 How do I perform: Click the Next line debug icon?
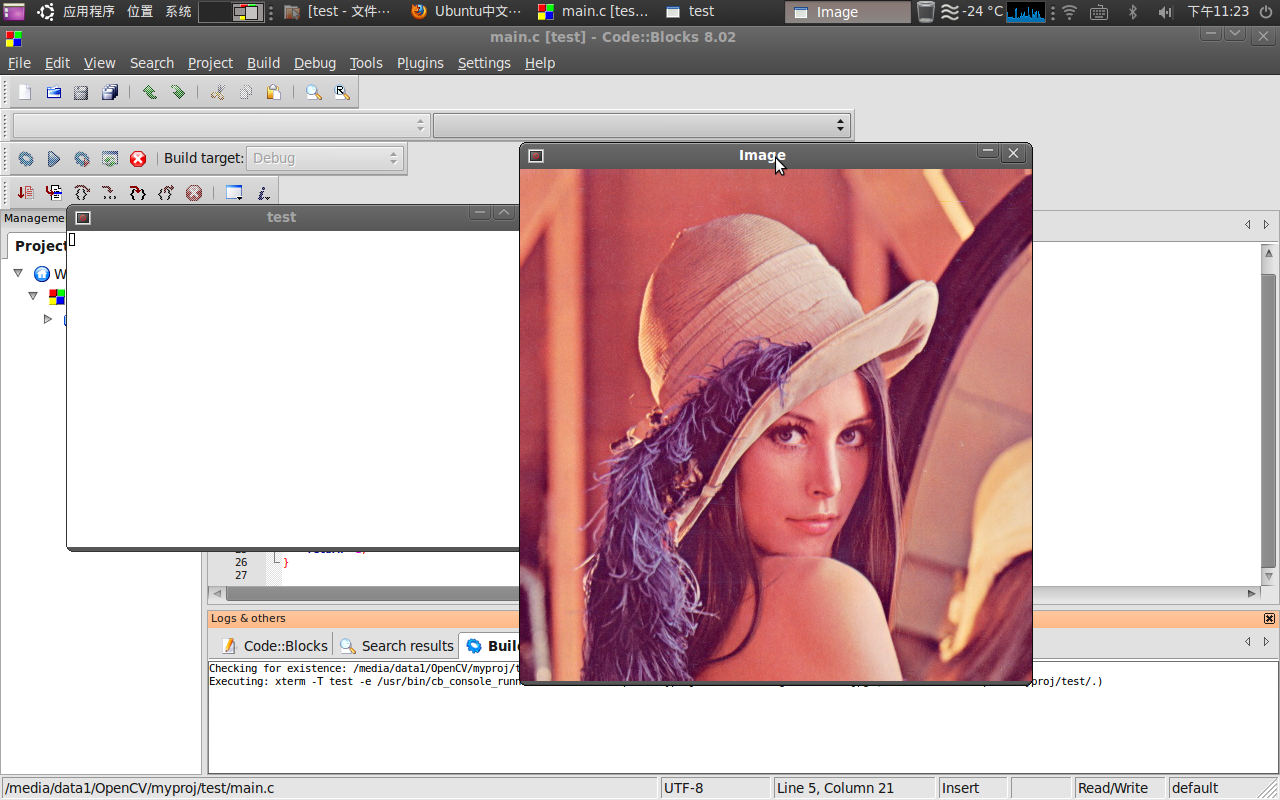coord(82,193)
